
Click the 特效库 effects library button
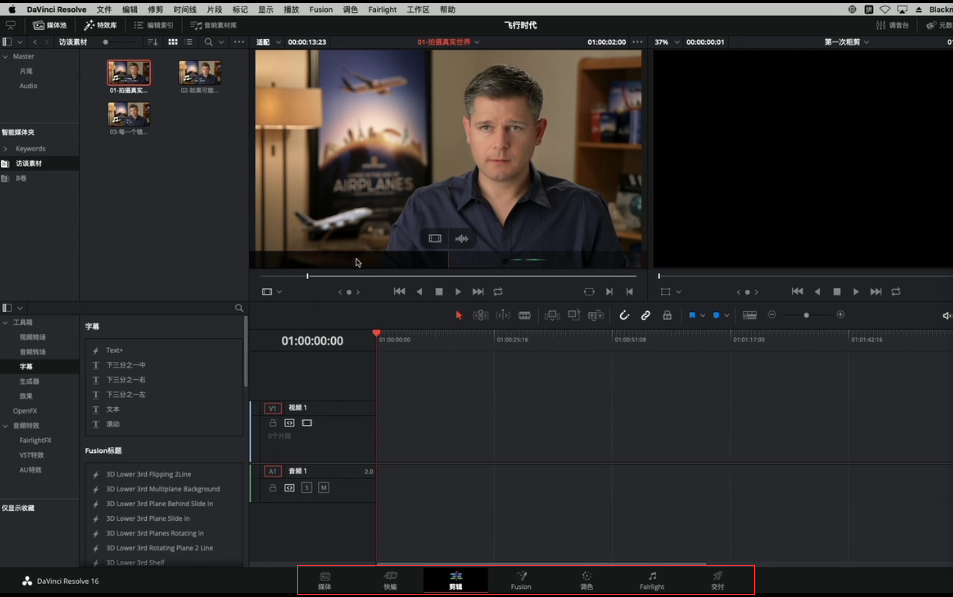coord(100,25)
